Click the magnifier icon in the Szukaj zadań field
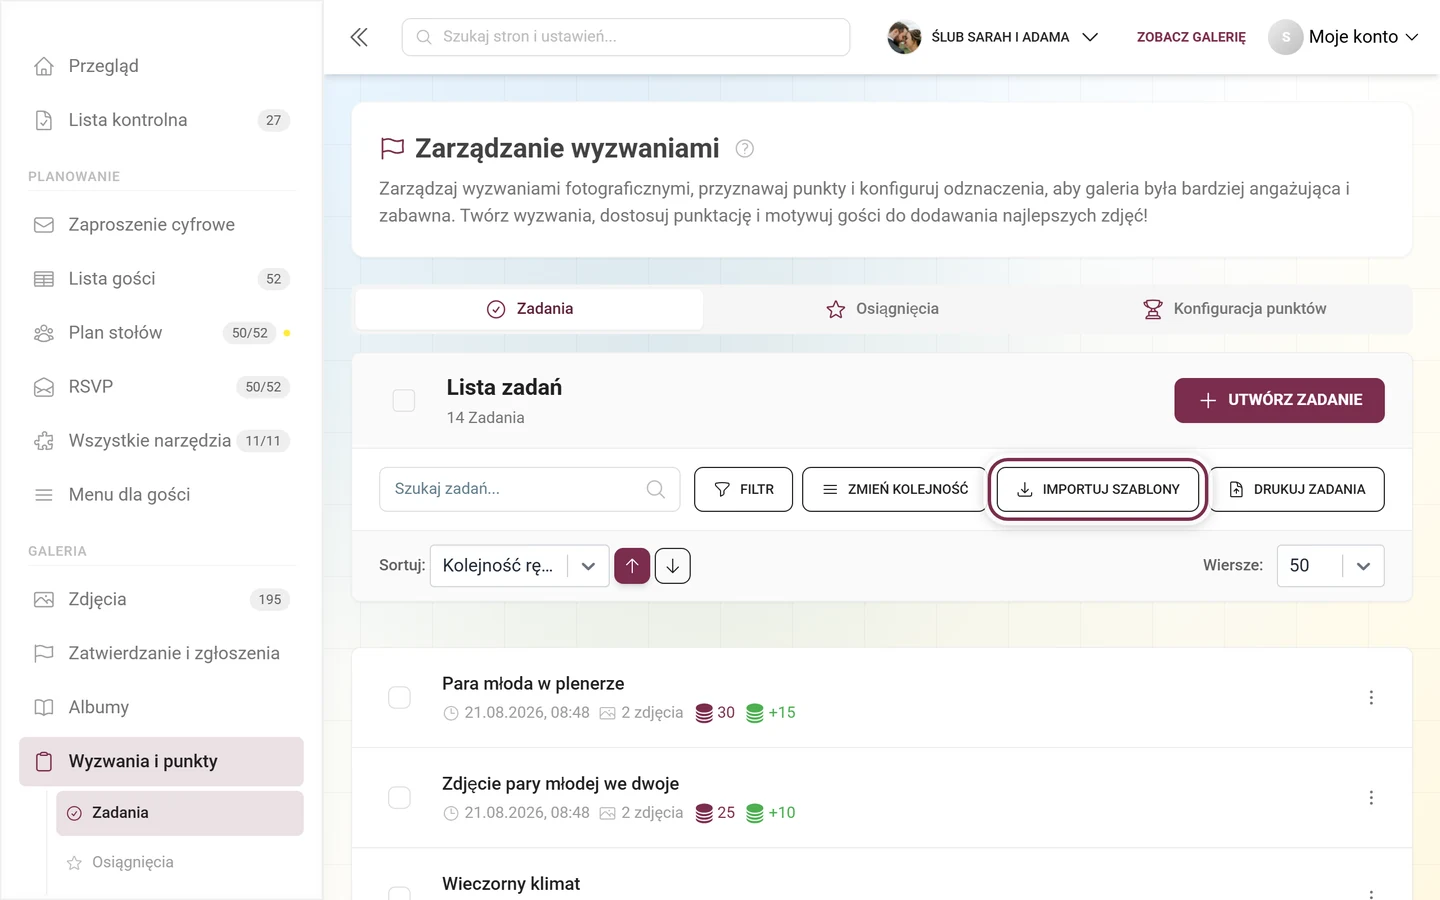Screen dimensions: 1440x900 pos(655,489)
